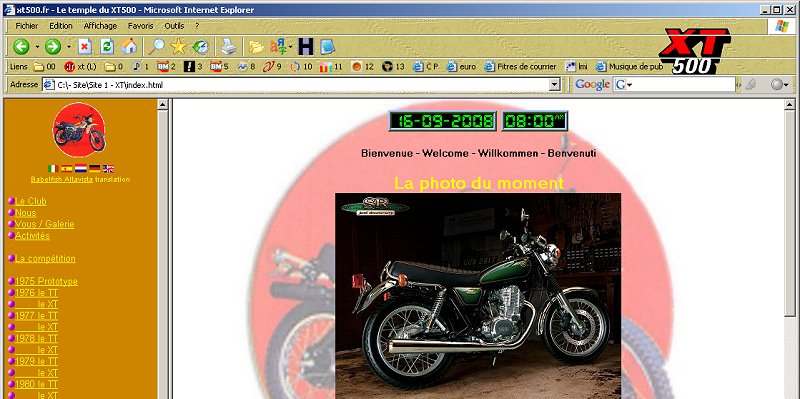Expand the translate icon dropdown arrow
Screen dimensions: 800x399
291,47
